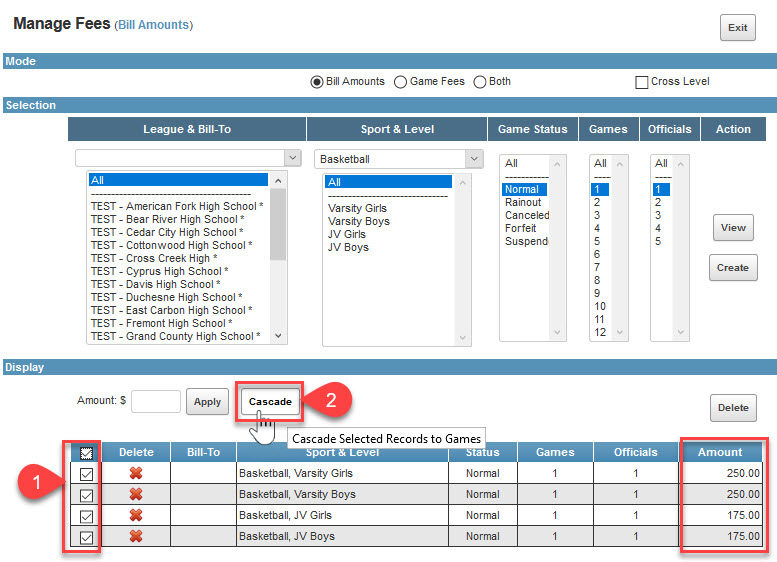Viewport: 777px width, 562px height.
Task: Click the Exit button
Action: click(737, 28)
